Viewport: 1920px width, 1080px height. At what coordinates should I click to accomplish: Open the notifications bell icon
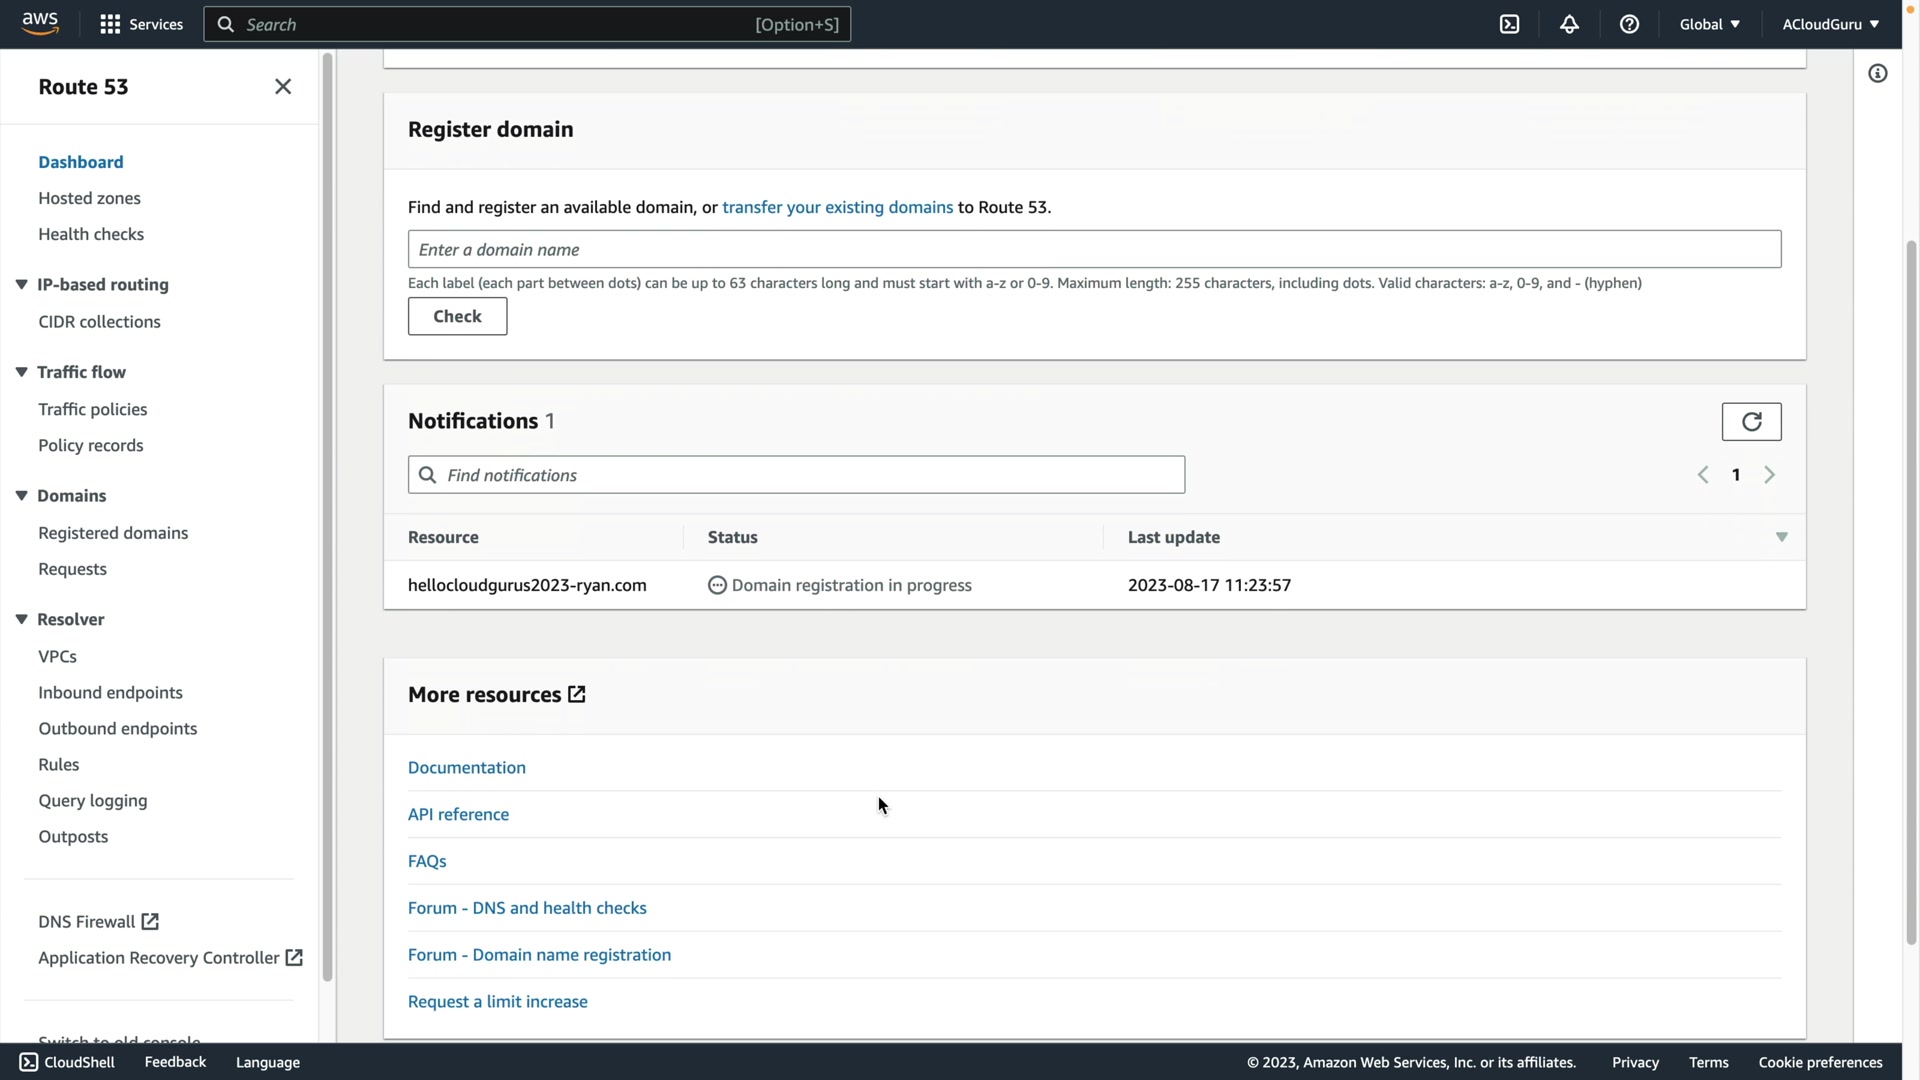(1569, 24)
